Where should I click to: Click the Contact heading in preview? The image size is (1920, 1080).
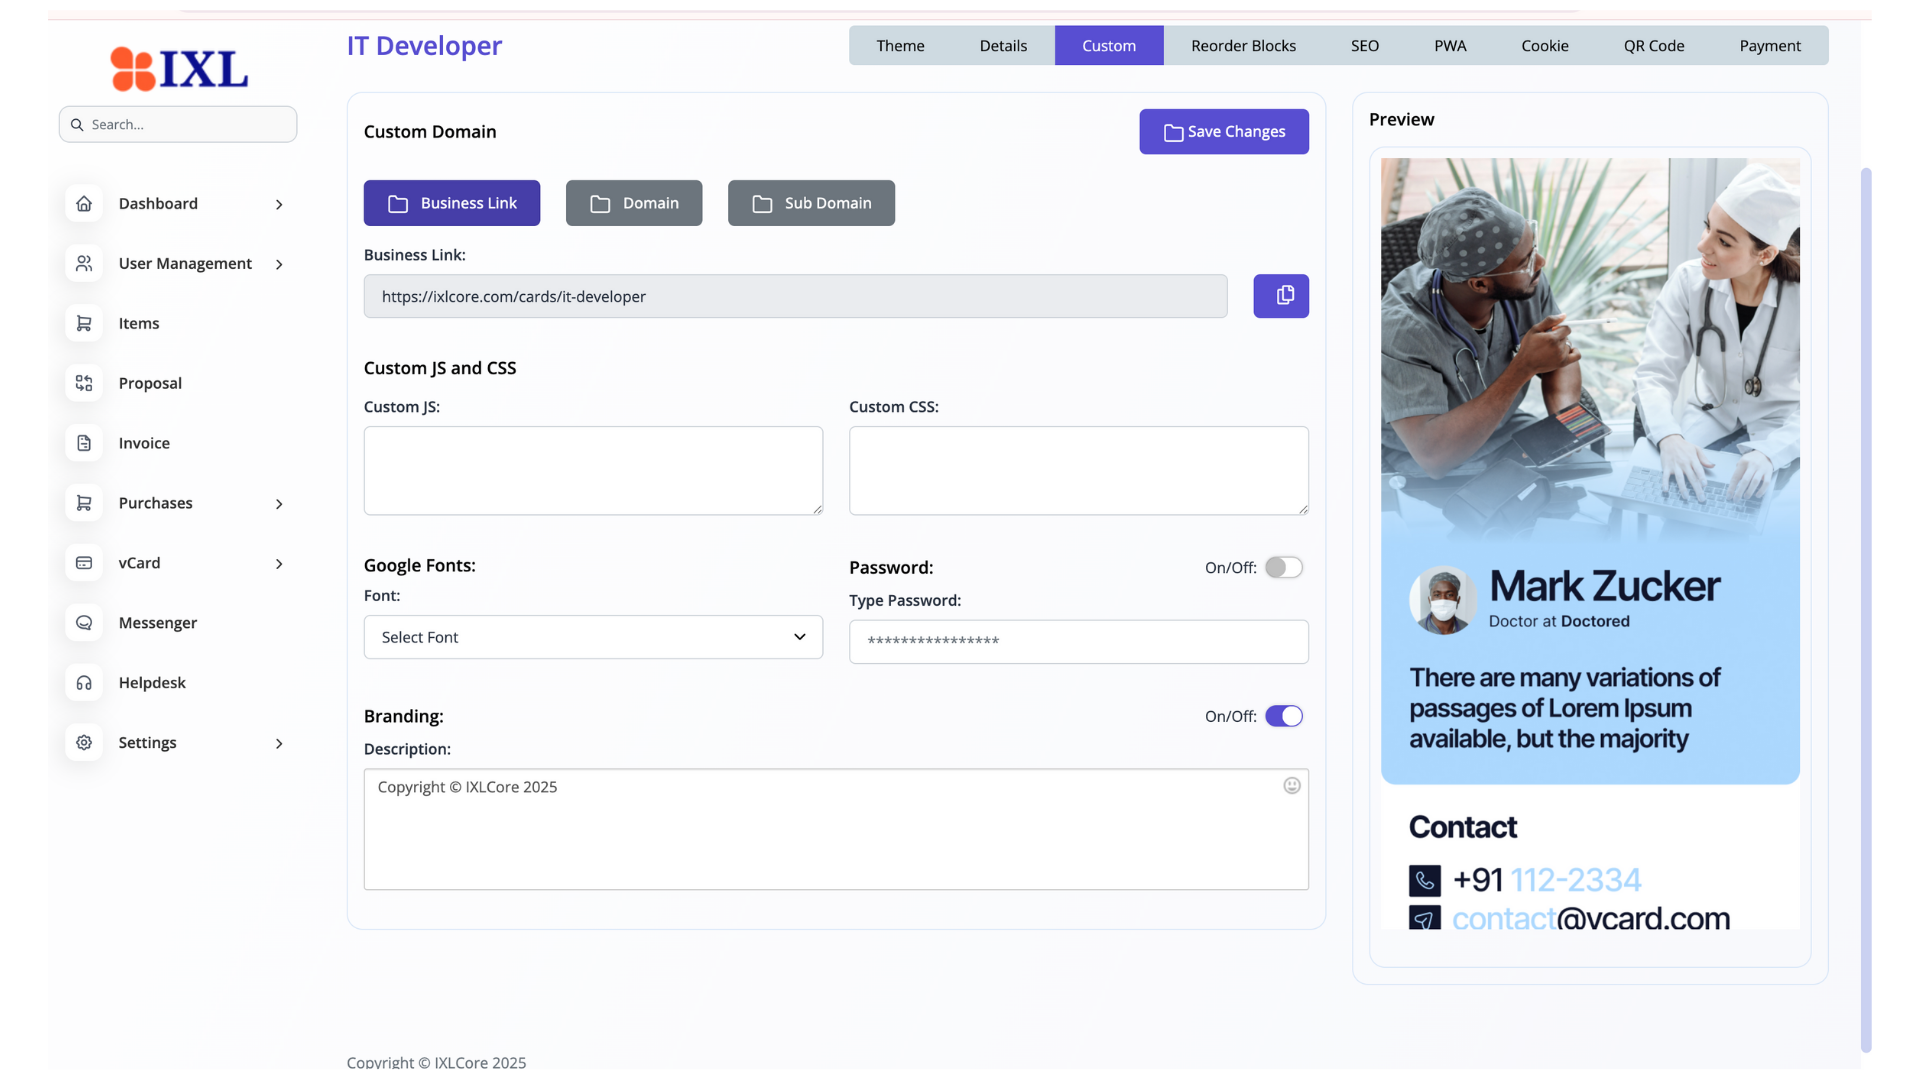[1463, 828]
